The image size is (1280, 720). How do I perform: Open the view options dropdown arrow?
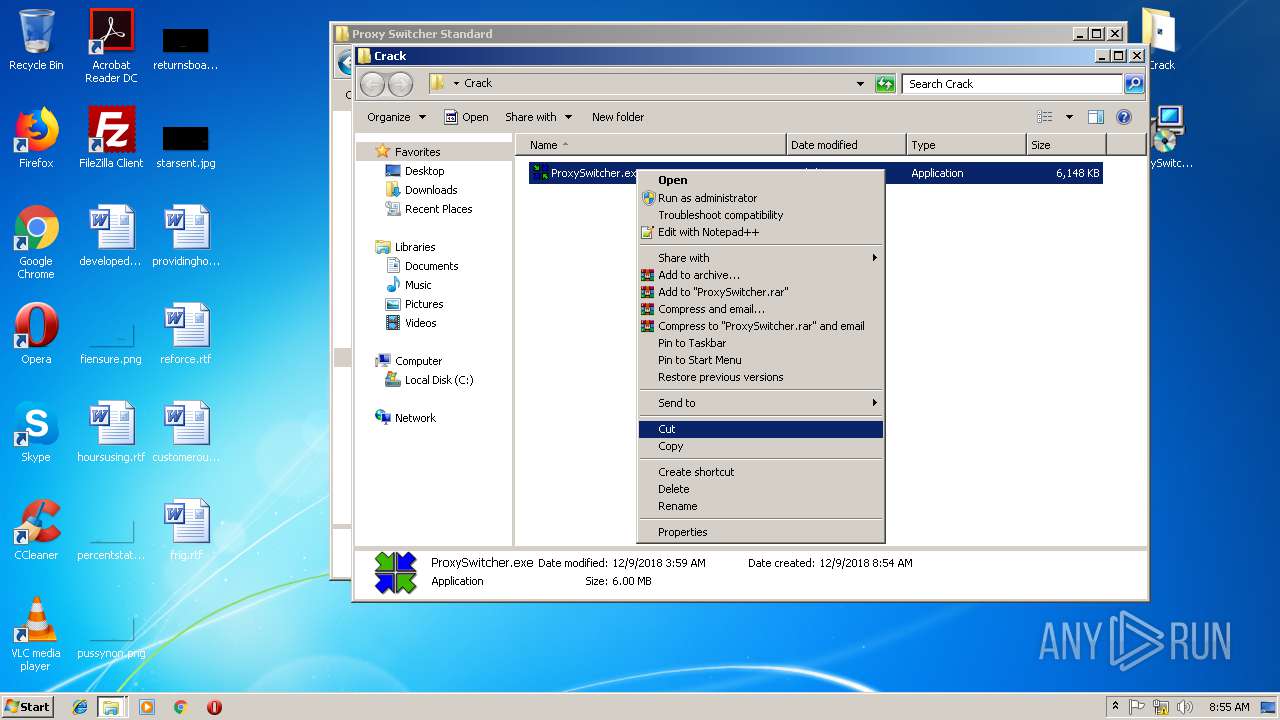[1068, 117]
